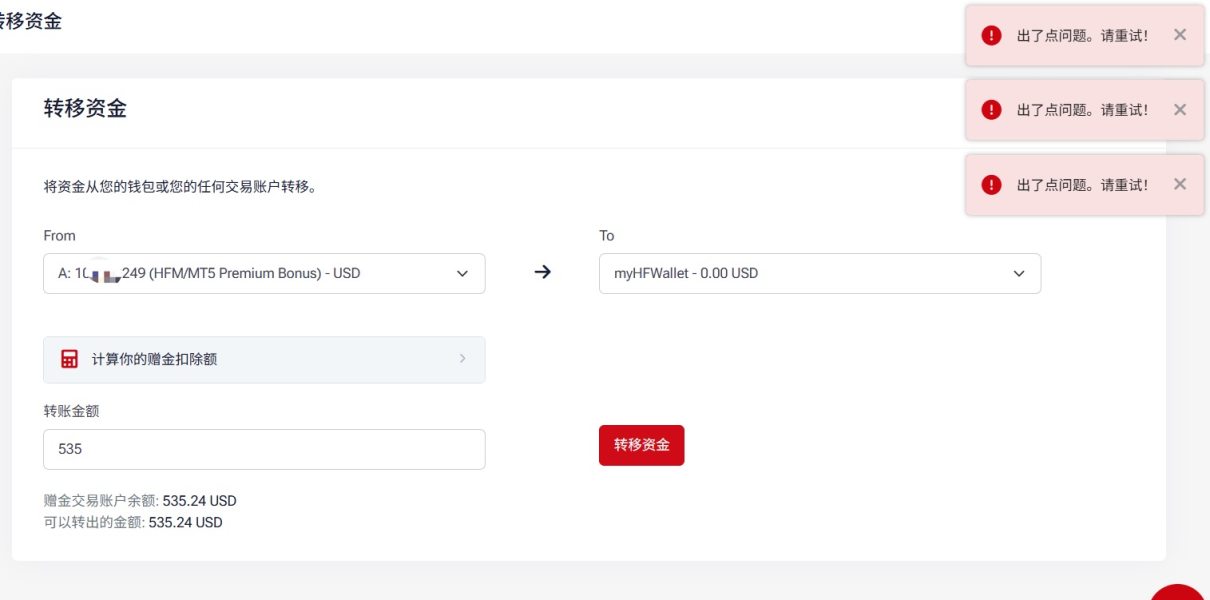Expand the bonus deduction calculator chevron

[462, 359]
